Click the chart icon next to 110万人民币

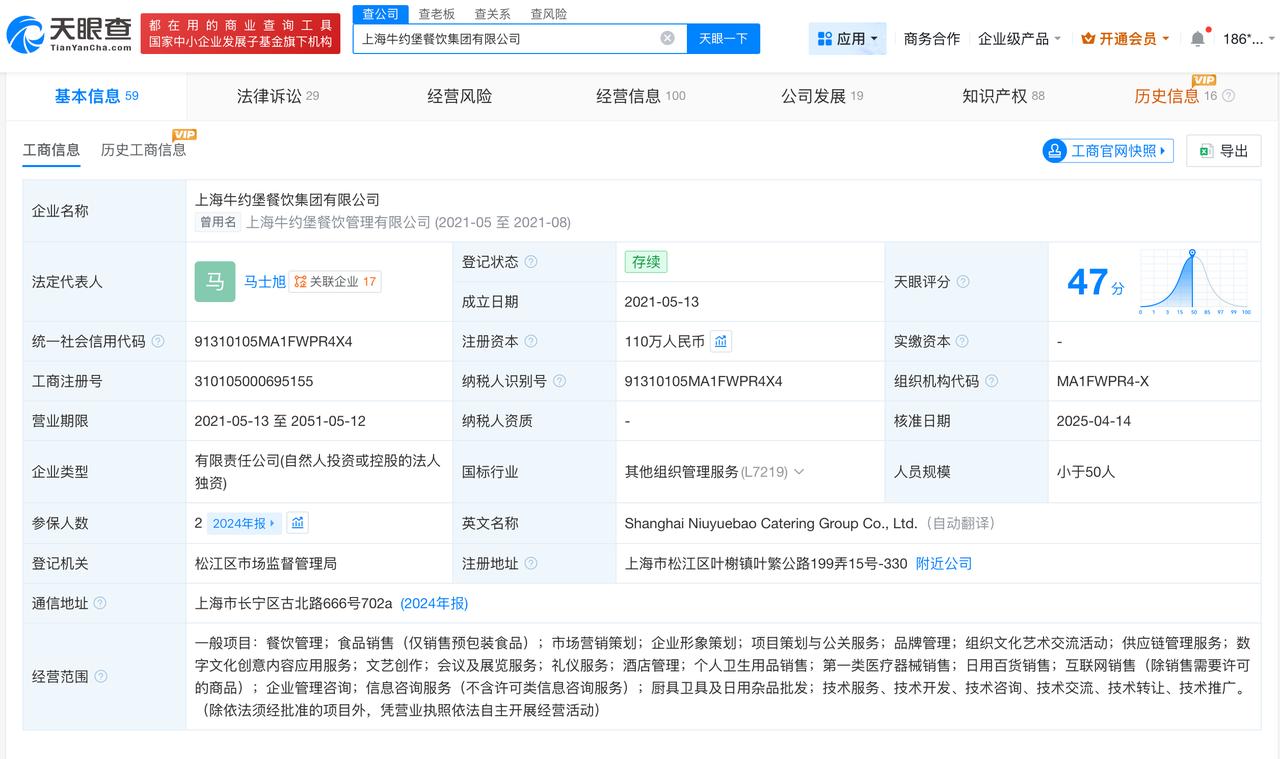tap(721, 341)
